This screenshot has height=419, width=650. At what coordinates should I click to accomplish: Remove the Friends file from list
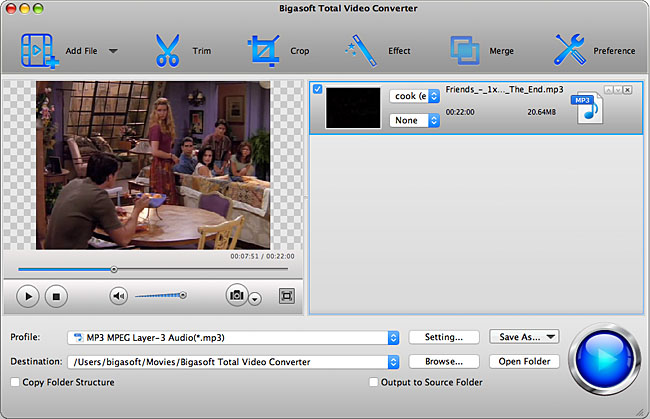pos(628,90)
